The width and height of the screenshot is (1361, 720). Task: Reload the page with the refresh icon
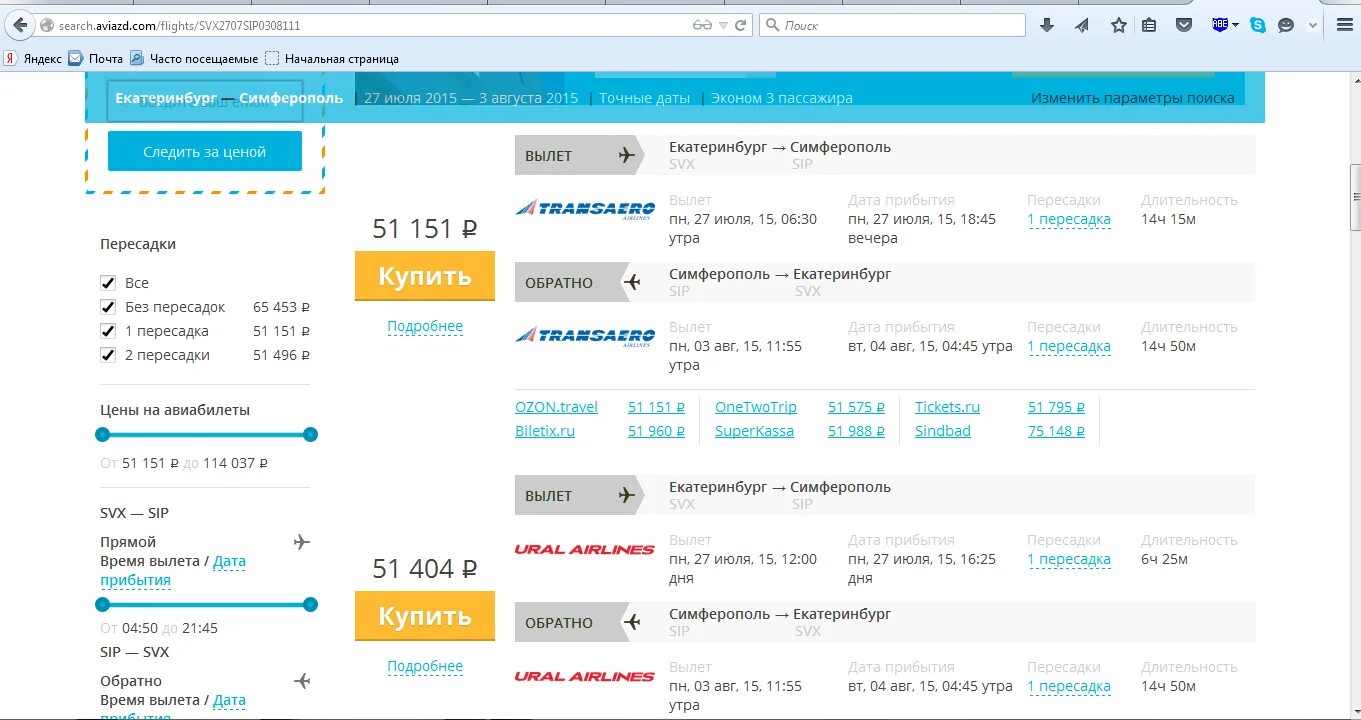pyautogui.click(x=741, y=25)
